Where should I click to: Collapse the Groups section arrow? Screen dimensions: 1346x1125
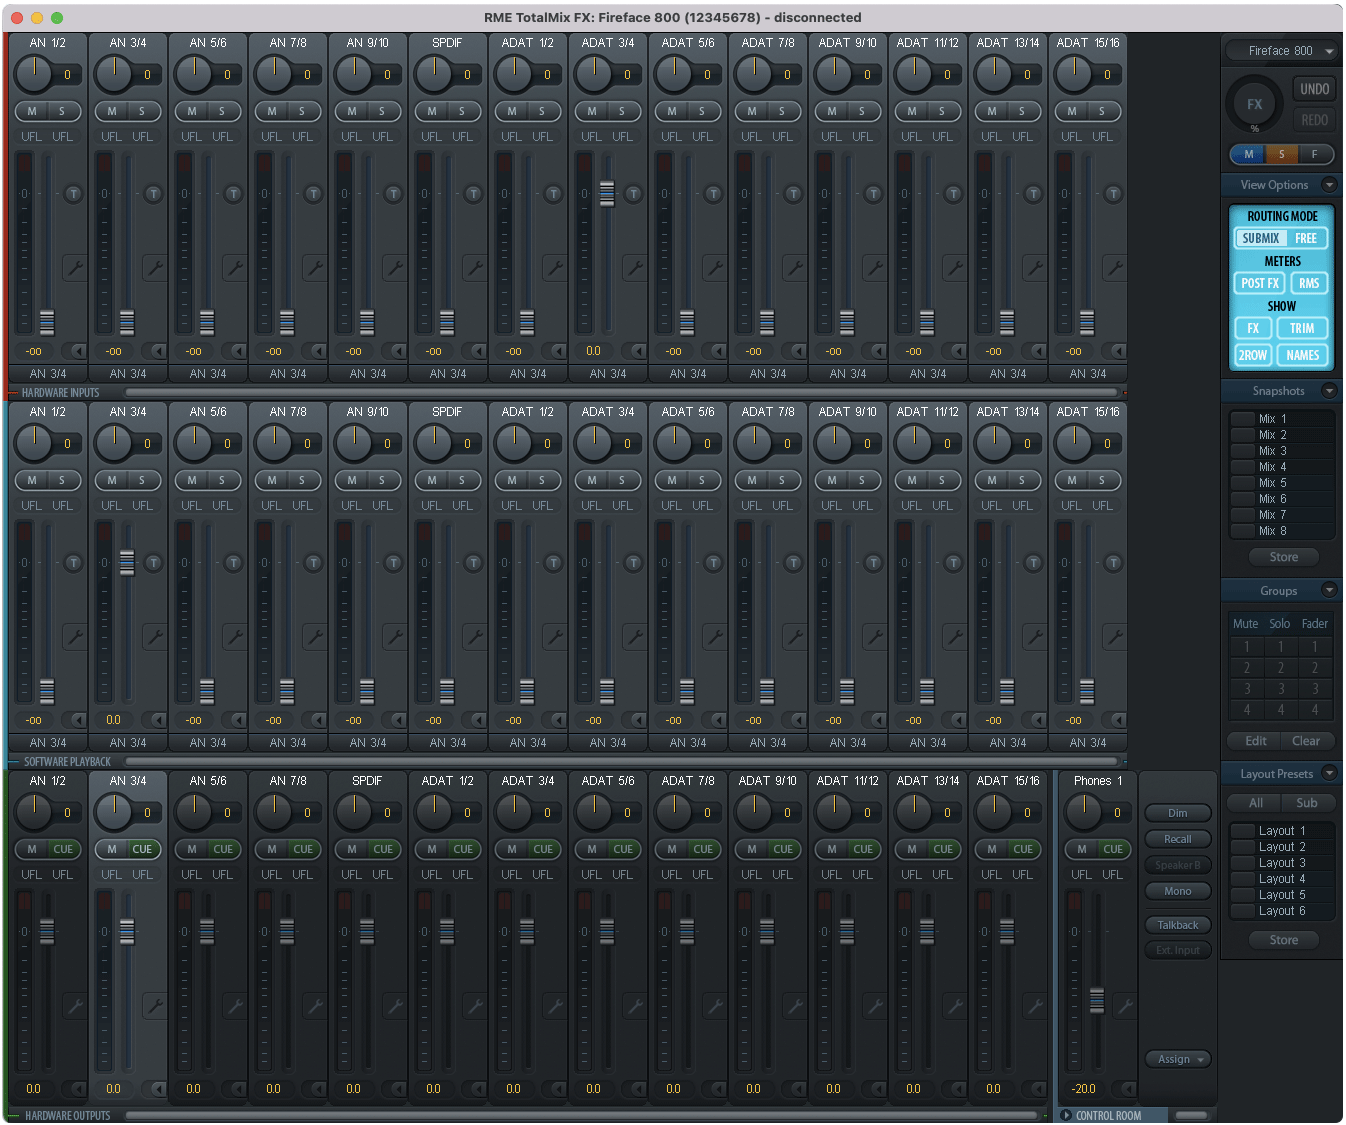[x=1329, y=591]
